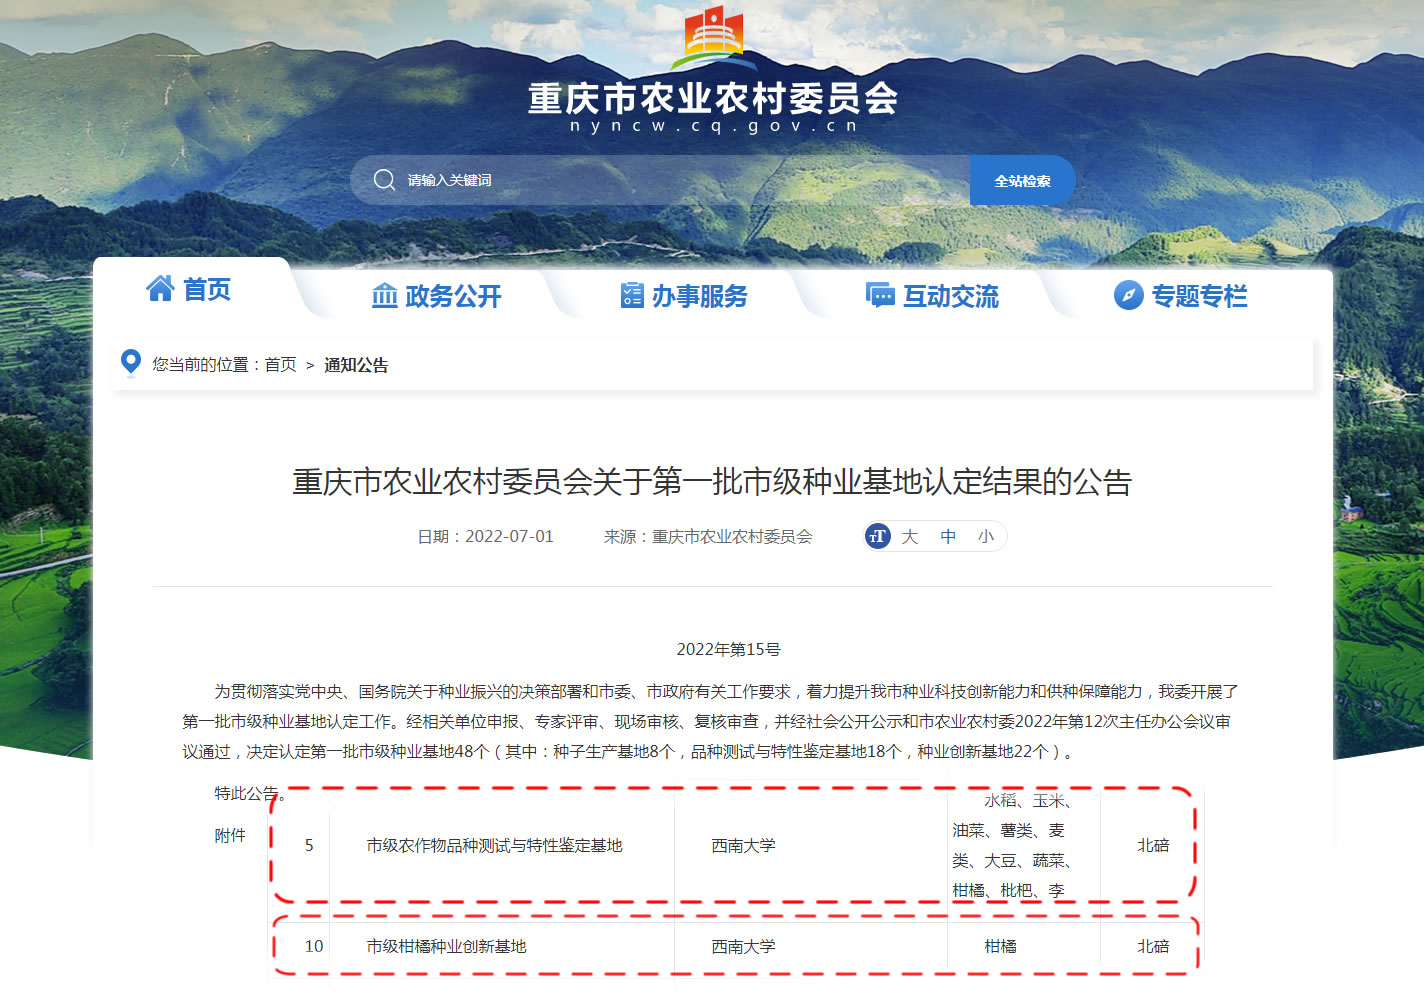Open the 政务公开 navigation tab
Image resolution: width=1425 pixels, height=994 pixels.
pos(453,296)
